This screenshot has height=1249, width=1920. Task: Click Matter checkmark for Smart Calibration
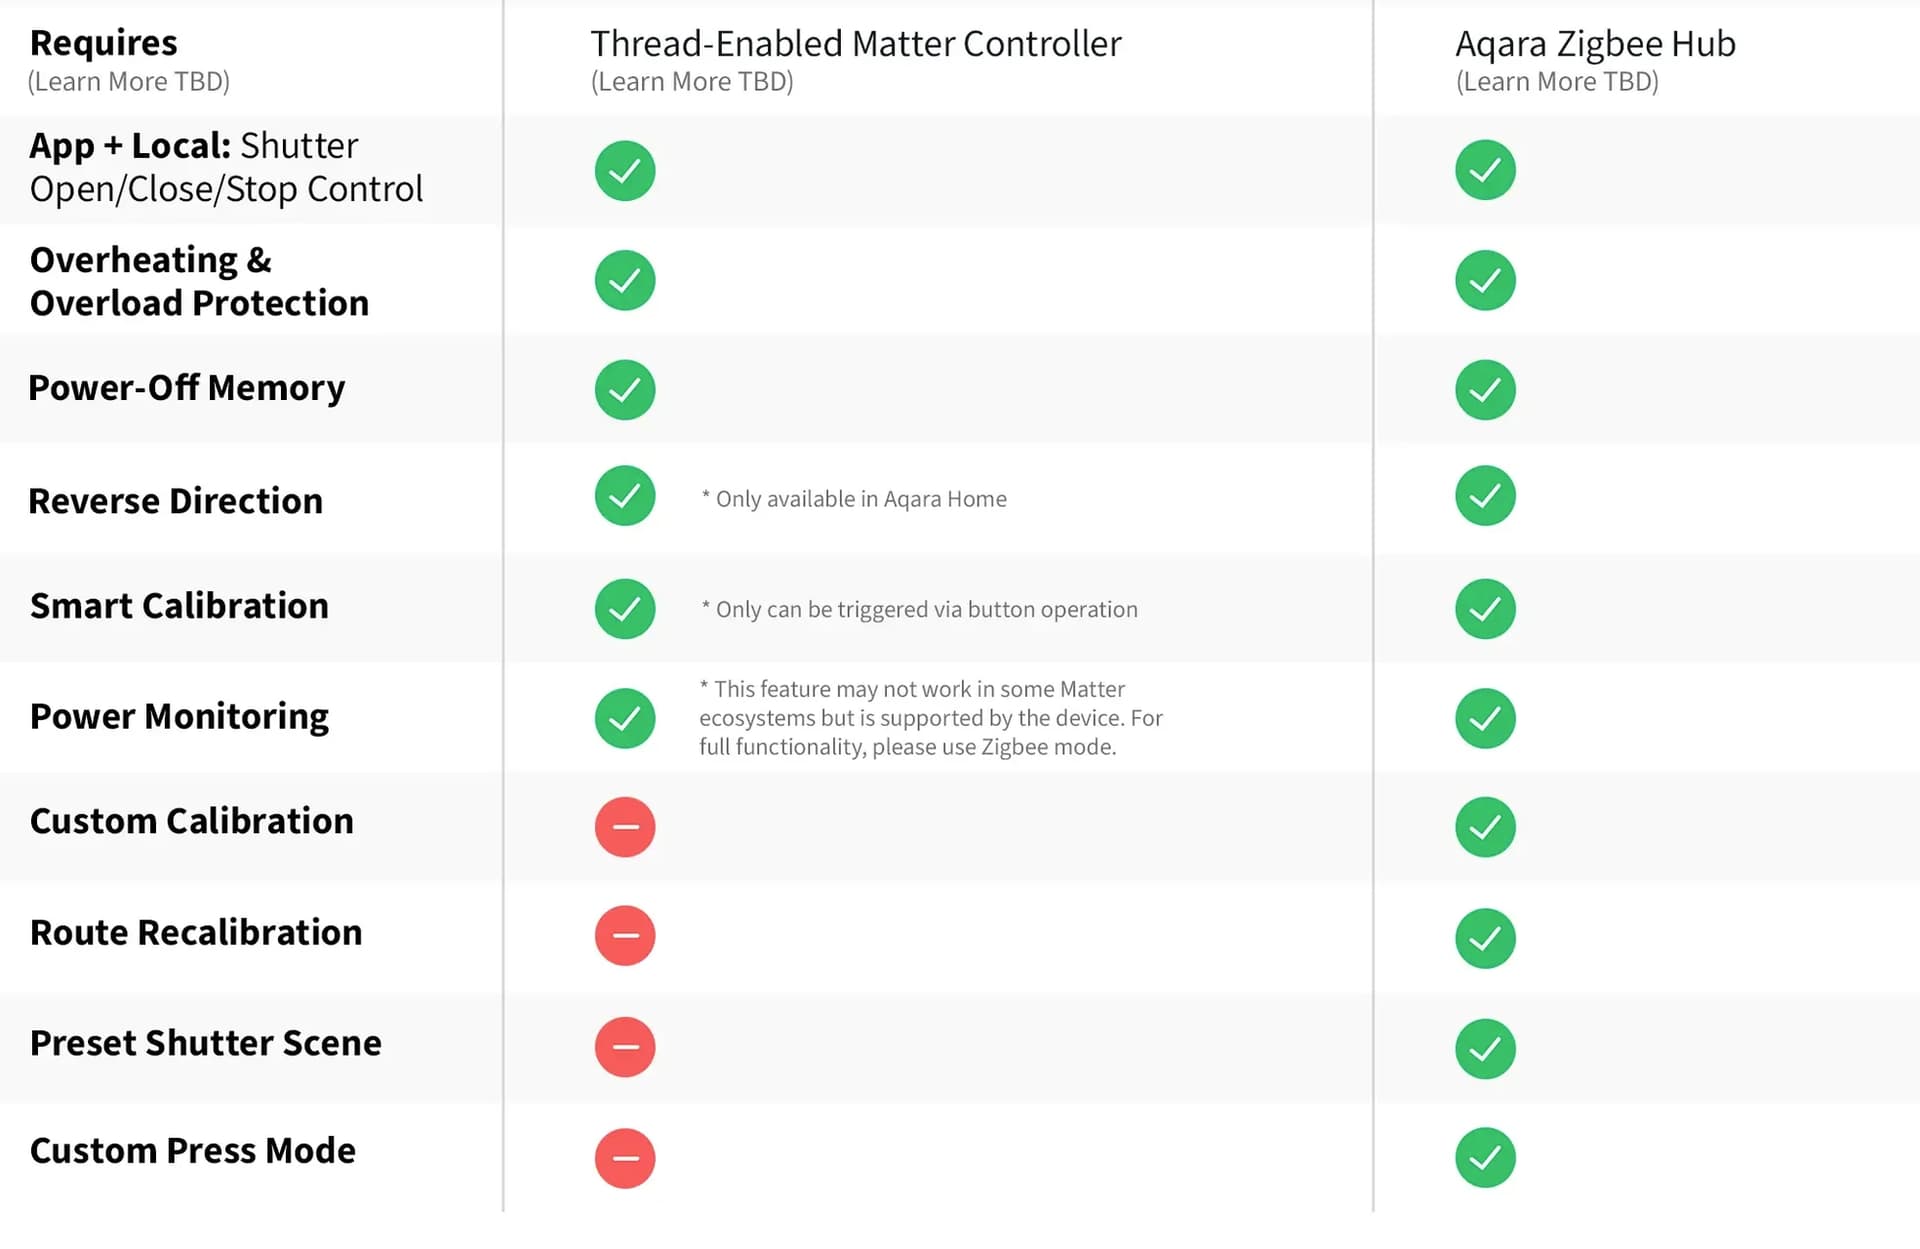625,609
